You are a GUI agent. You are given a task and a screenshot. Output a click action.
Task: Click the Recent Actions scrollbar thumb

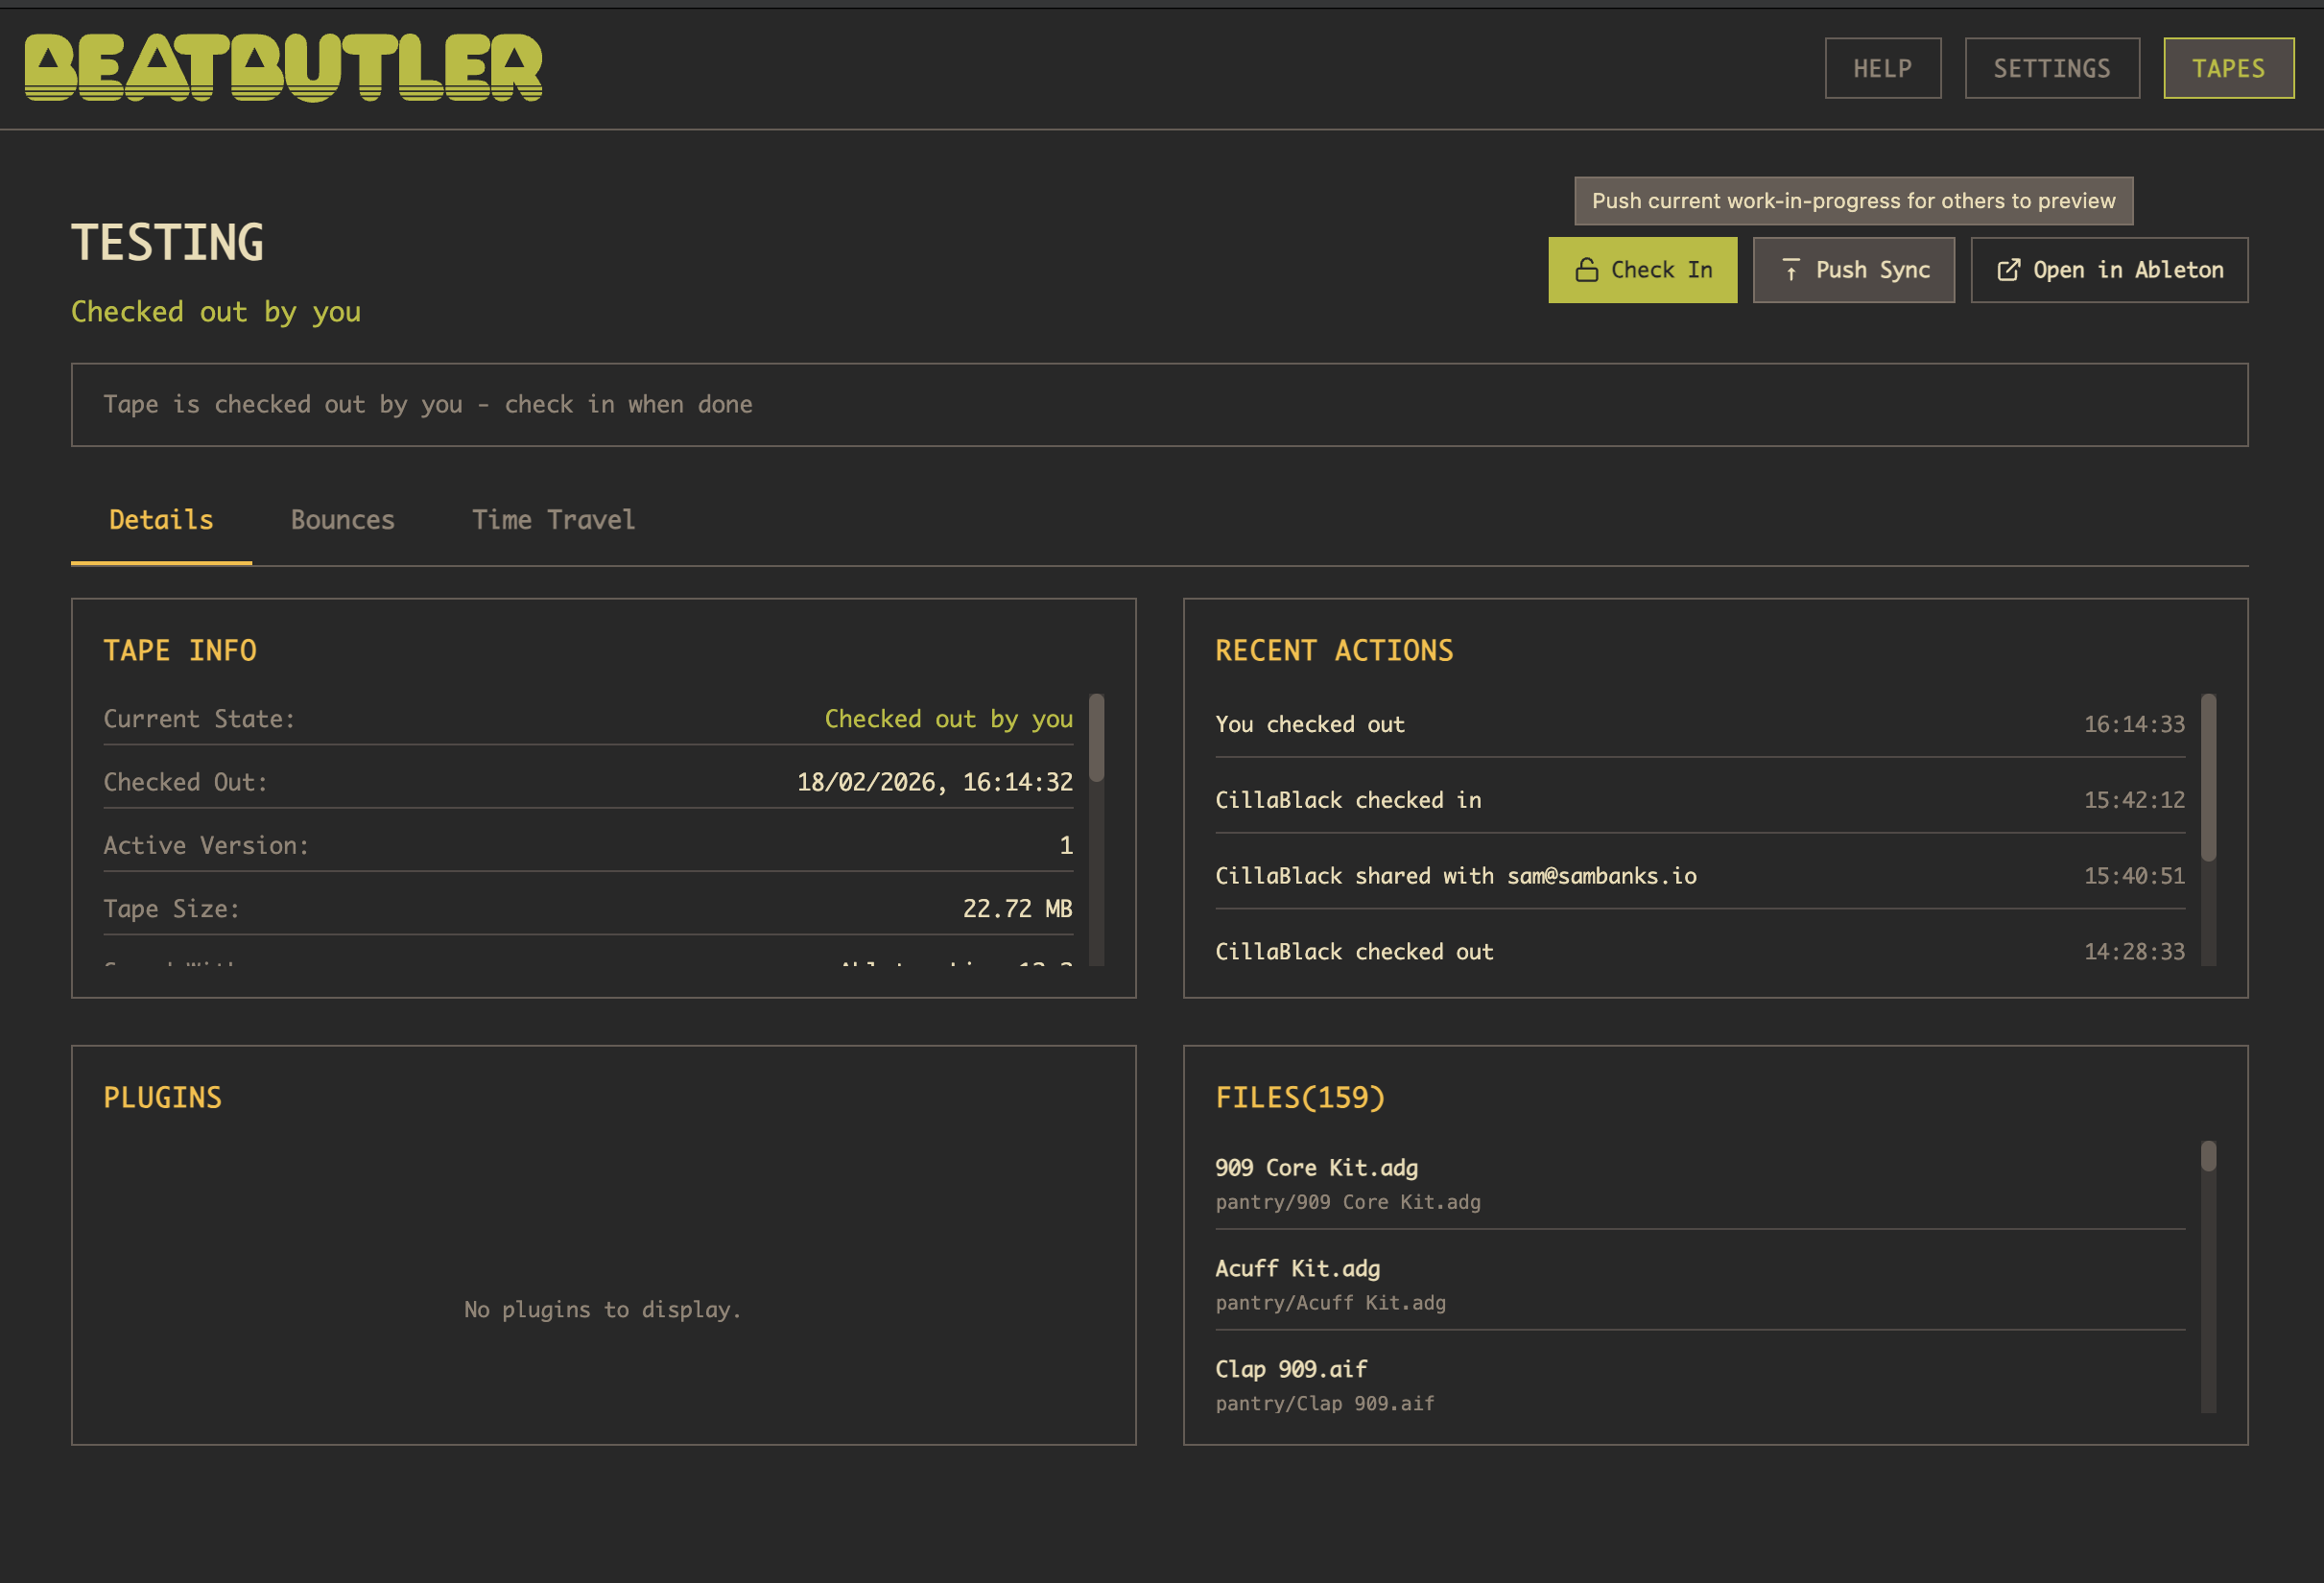2208,778
